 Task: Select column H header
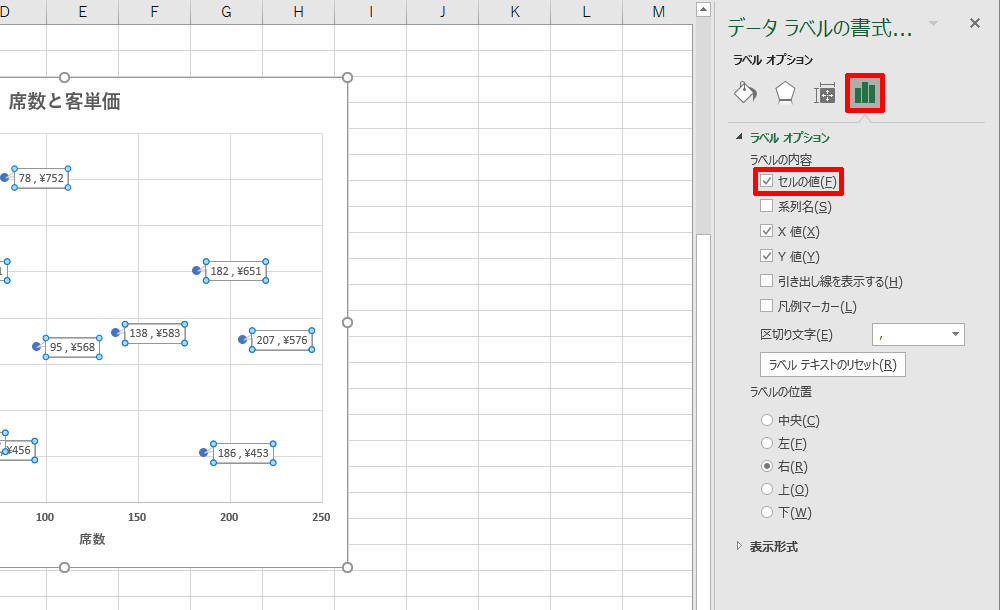coord(298,11)
